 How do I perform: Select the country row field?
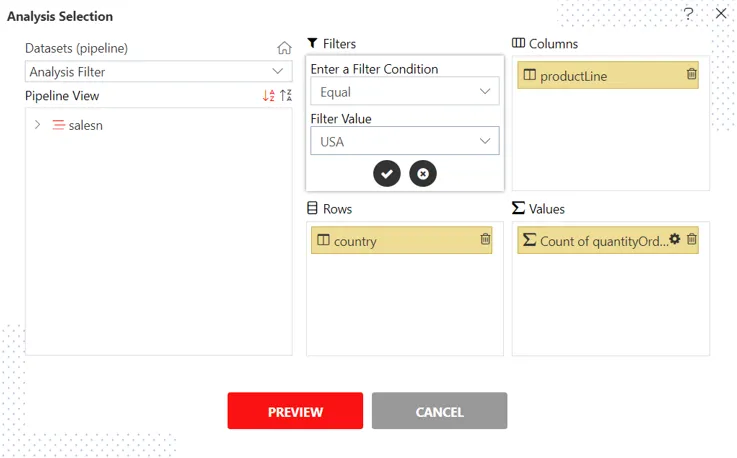click(401, 240)
